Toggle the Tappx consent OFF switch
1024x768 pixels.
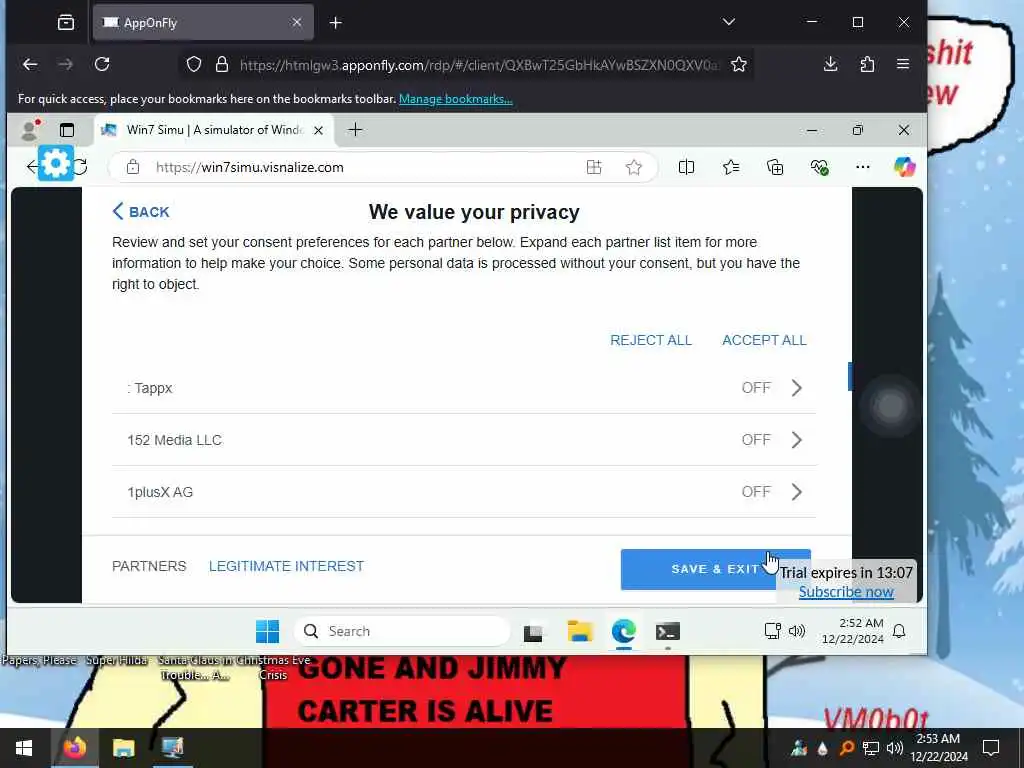click(x=756, y=388)
